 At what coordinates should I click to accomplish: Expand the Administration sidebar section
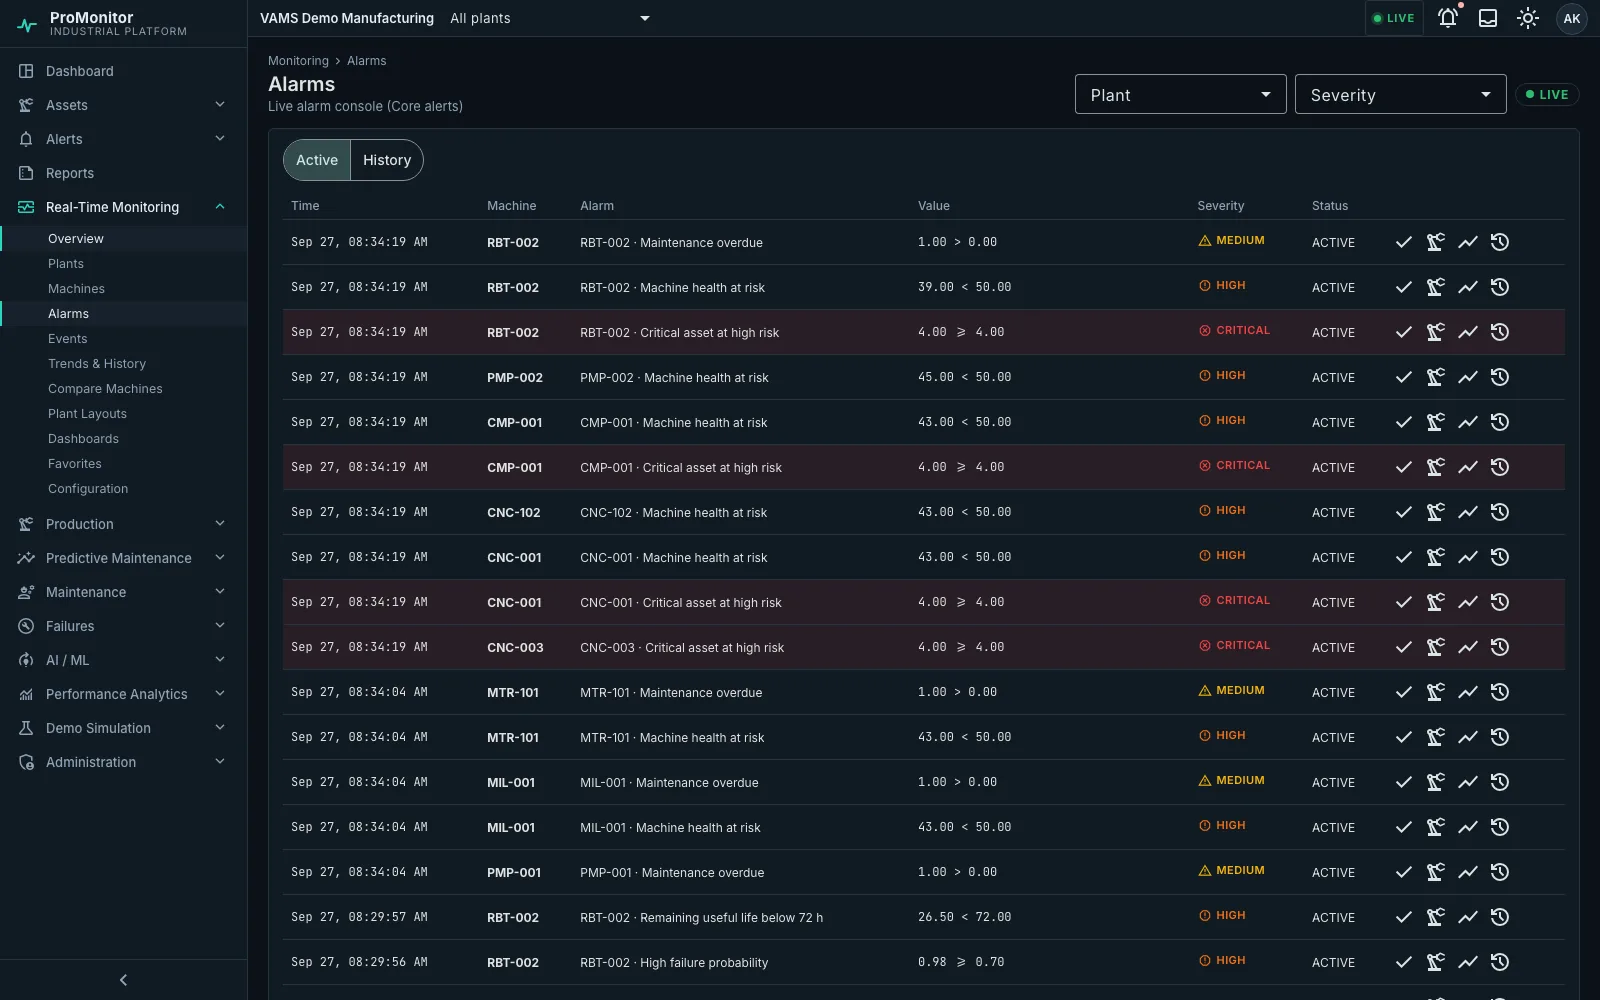[x=123, y=762]
